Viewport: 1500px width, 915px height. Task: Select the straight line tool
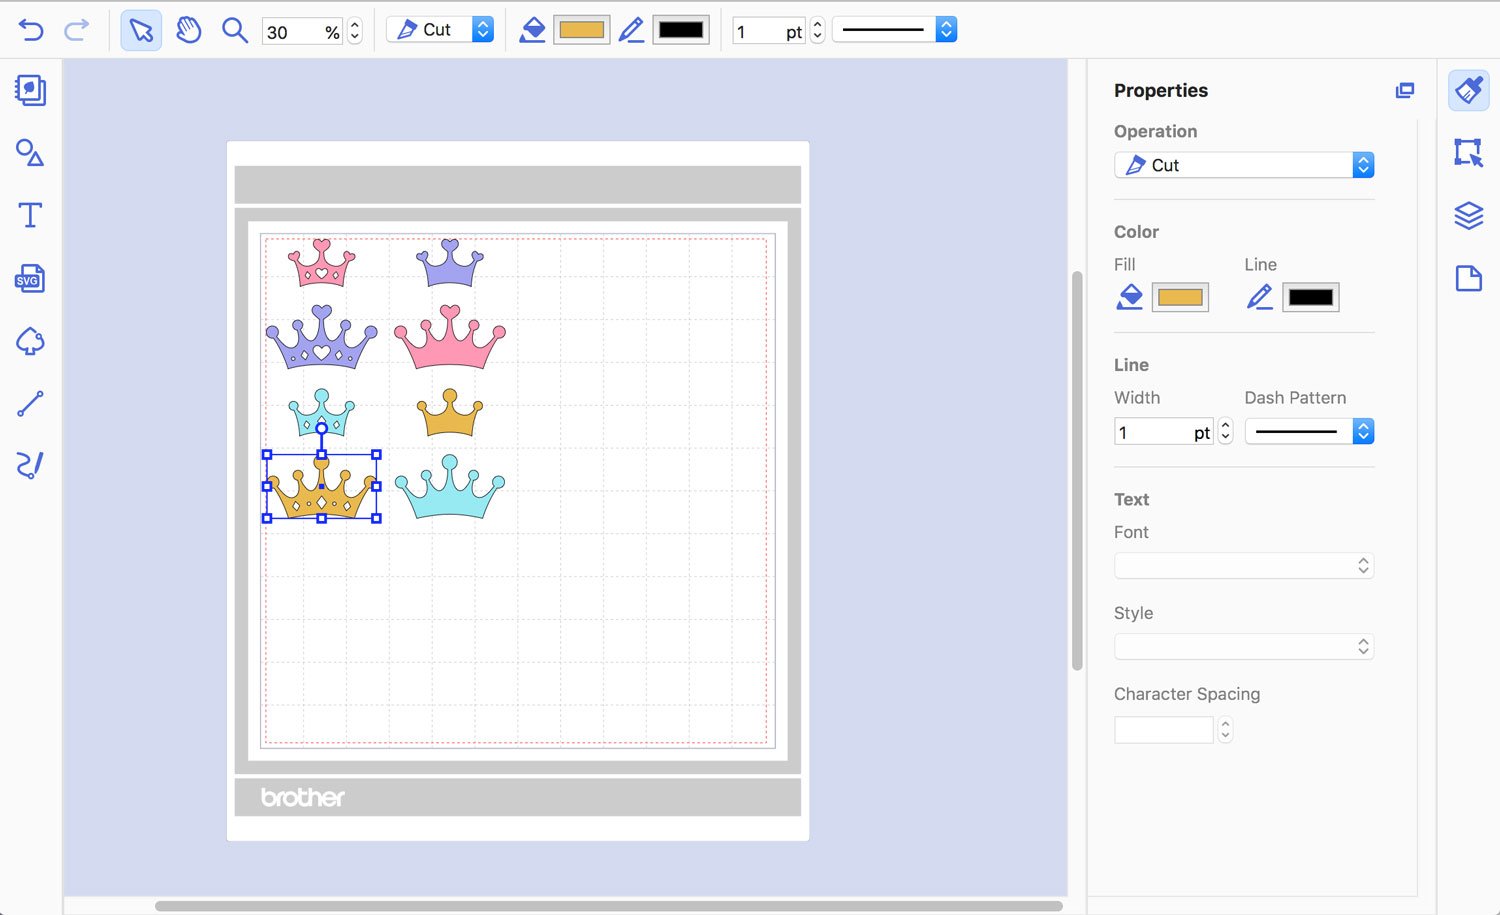(30, 402)
